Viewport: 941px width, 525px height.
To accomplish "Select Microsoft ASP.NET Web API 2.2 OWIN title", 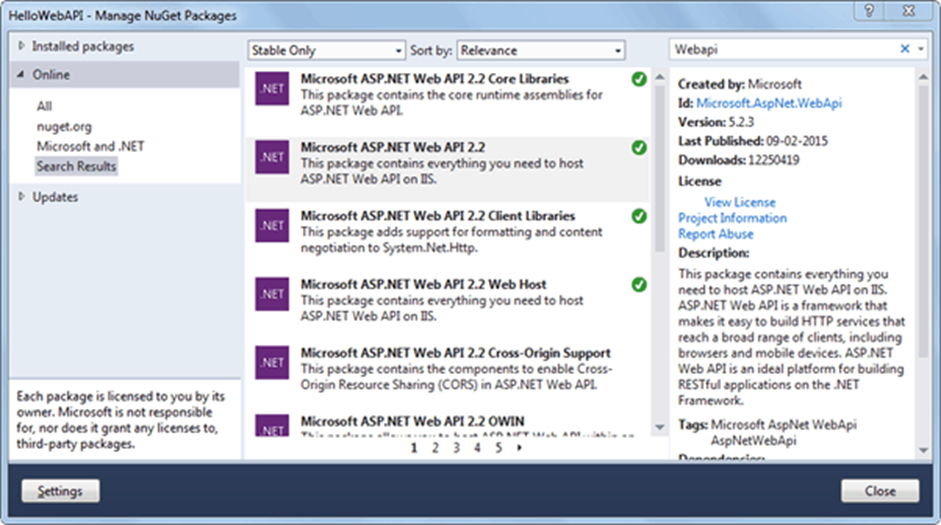I will click(412, 421).
